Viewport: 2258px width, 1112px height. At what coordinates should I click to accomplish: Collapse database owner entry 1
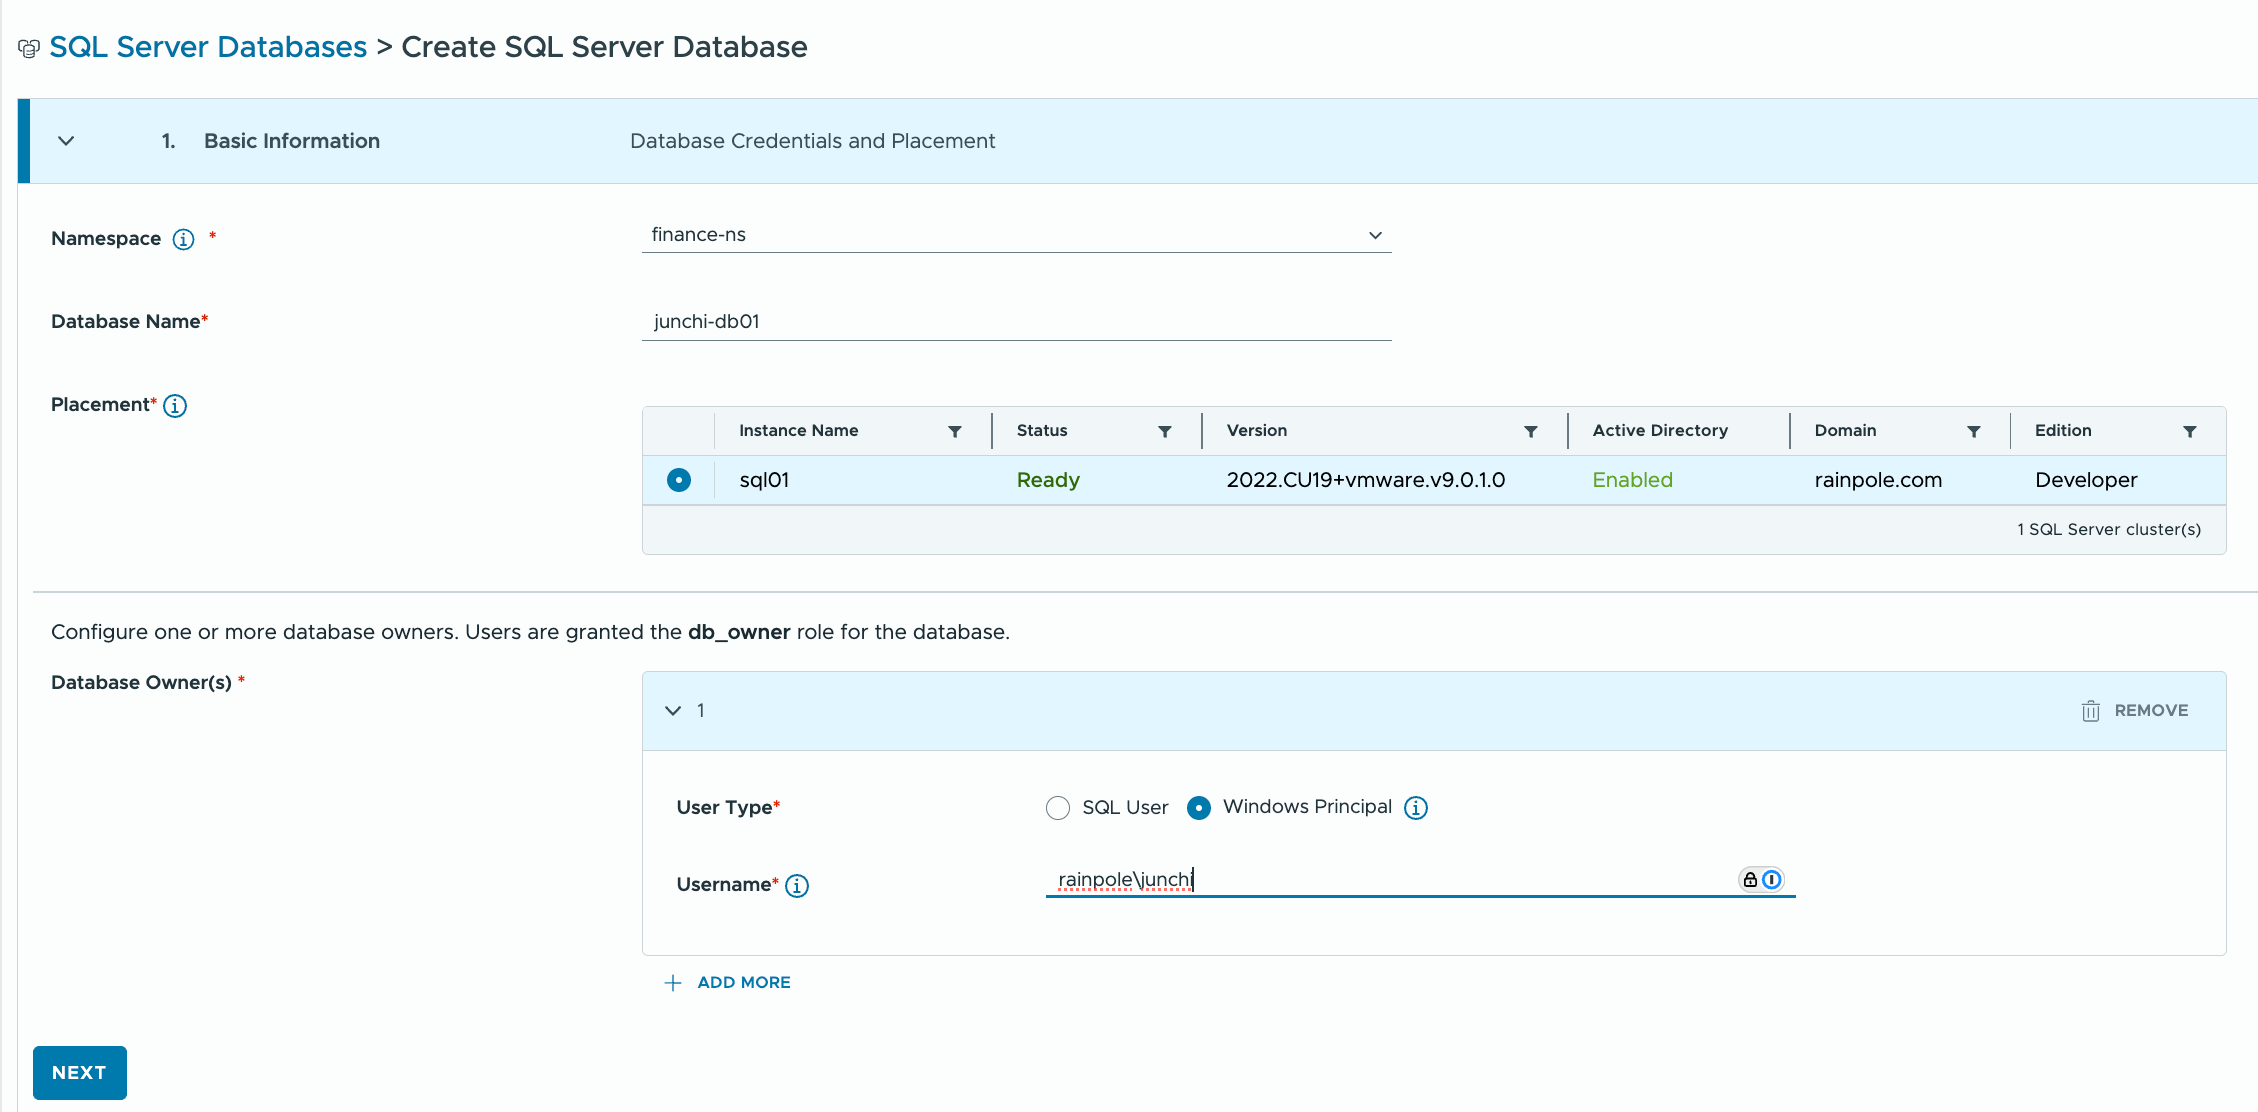click(673, 711)
